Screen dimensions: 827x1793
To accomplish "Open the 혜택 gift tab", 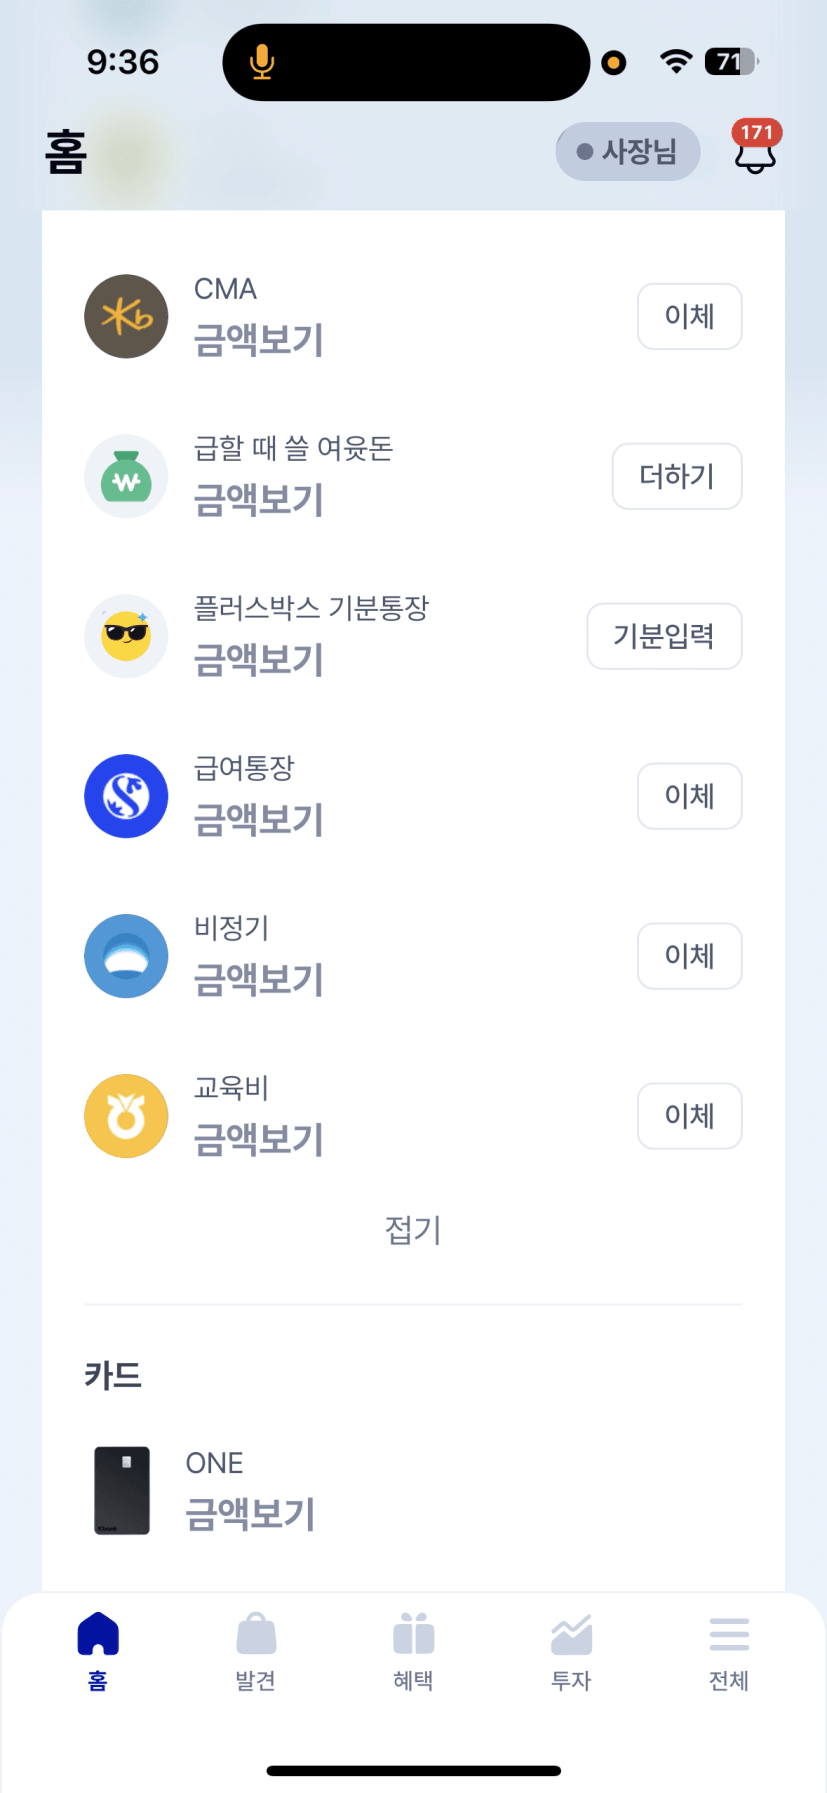I will (413, 1651).
